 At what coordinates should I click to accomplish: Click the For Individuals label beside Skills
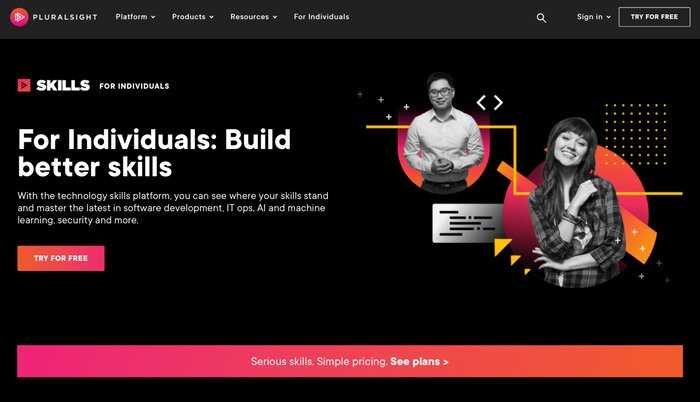[134, 86]
